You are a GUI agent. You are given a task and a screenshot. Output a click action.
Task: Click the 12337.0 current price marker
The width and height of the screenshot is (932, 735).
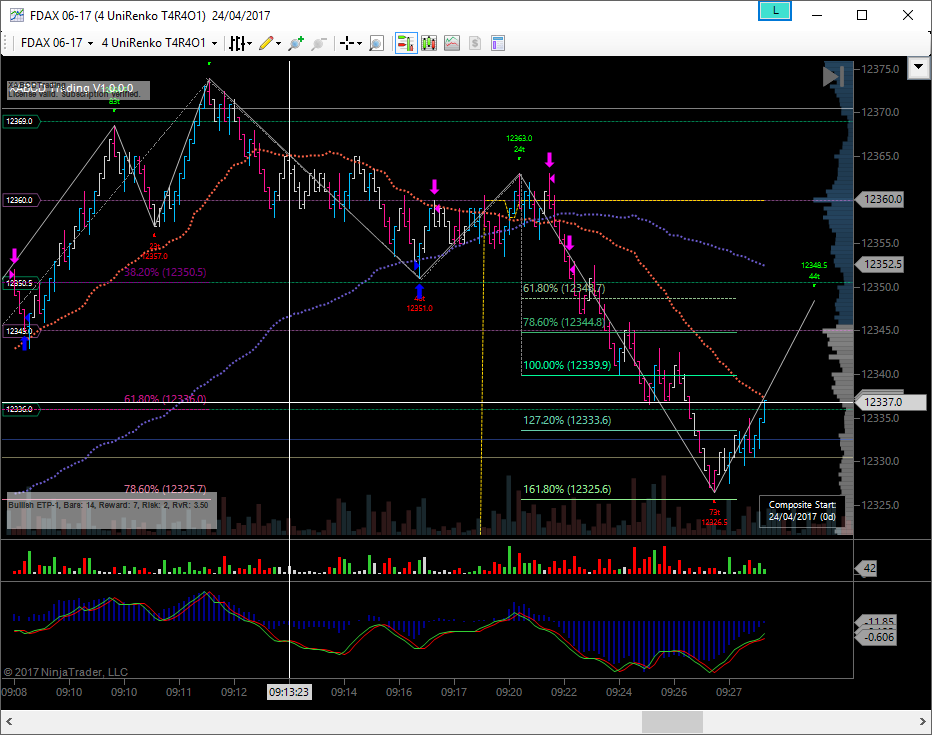pyautogui.click(x=890, y=402)
